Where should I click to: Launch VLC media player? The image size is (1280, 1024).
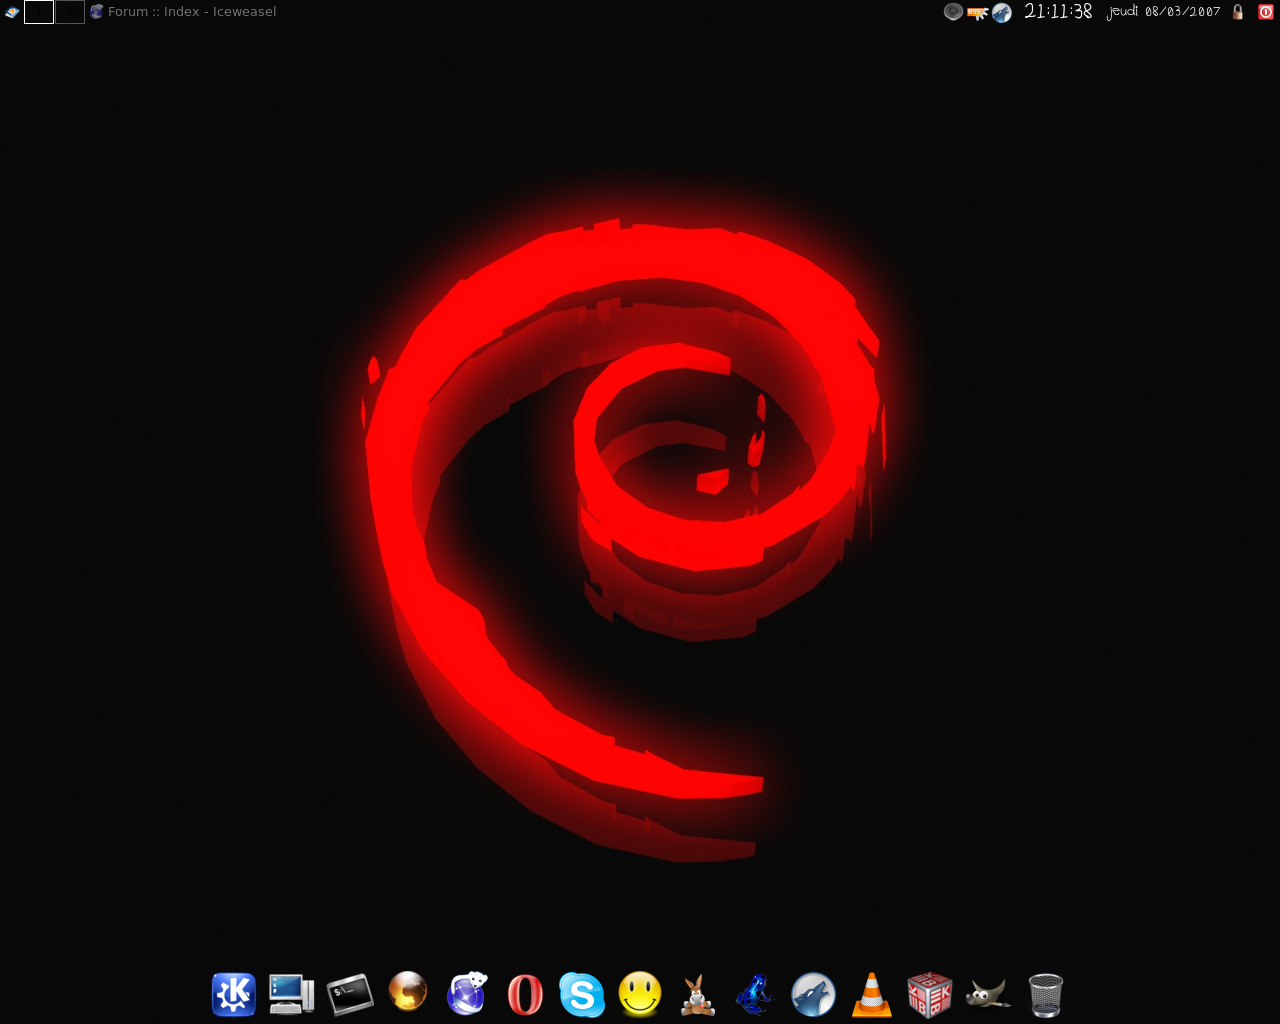click(871, 995)
